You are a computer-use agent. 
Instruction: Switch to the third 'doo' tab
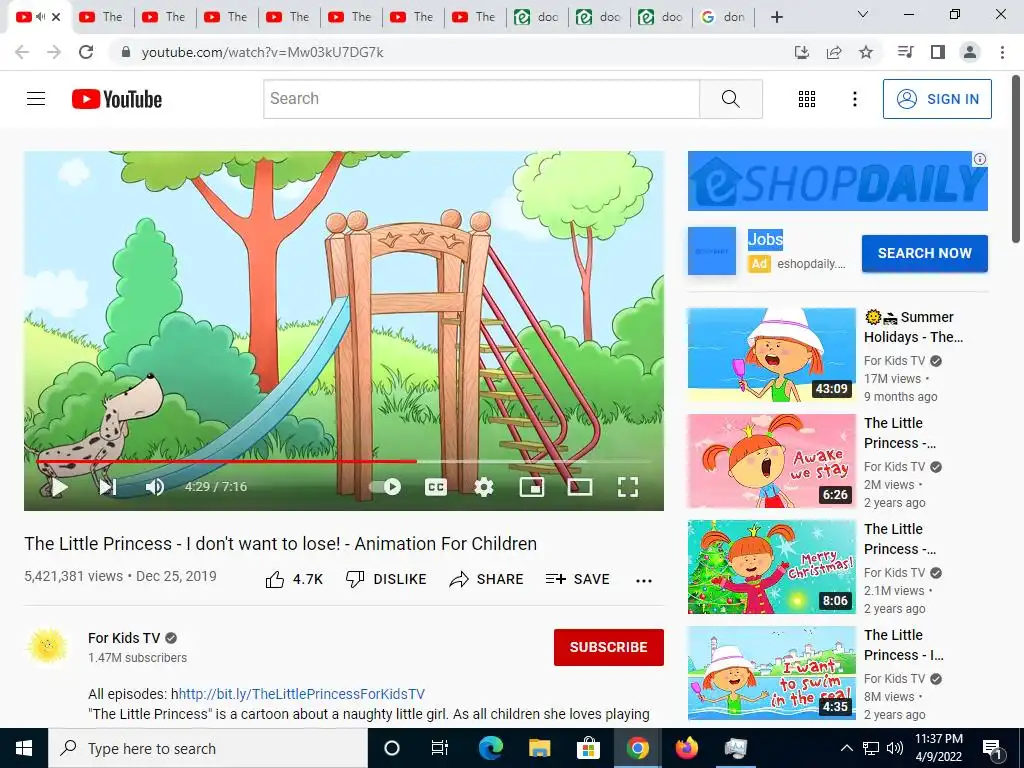click(661, 17)
